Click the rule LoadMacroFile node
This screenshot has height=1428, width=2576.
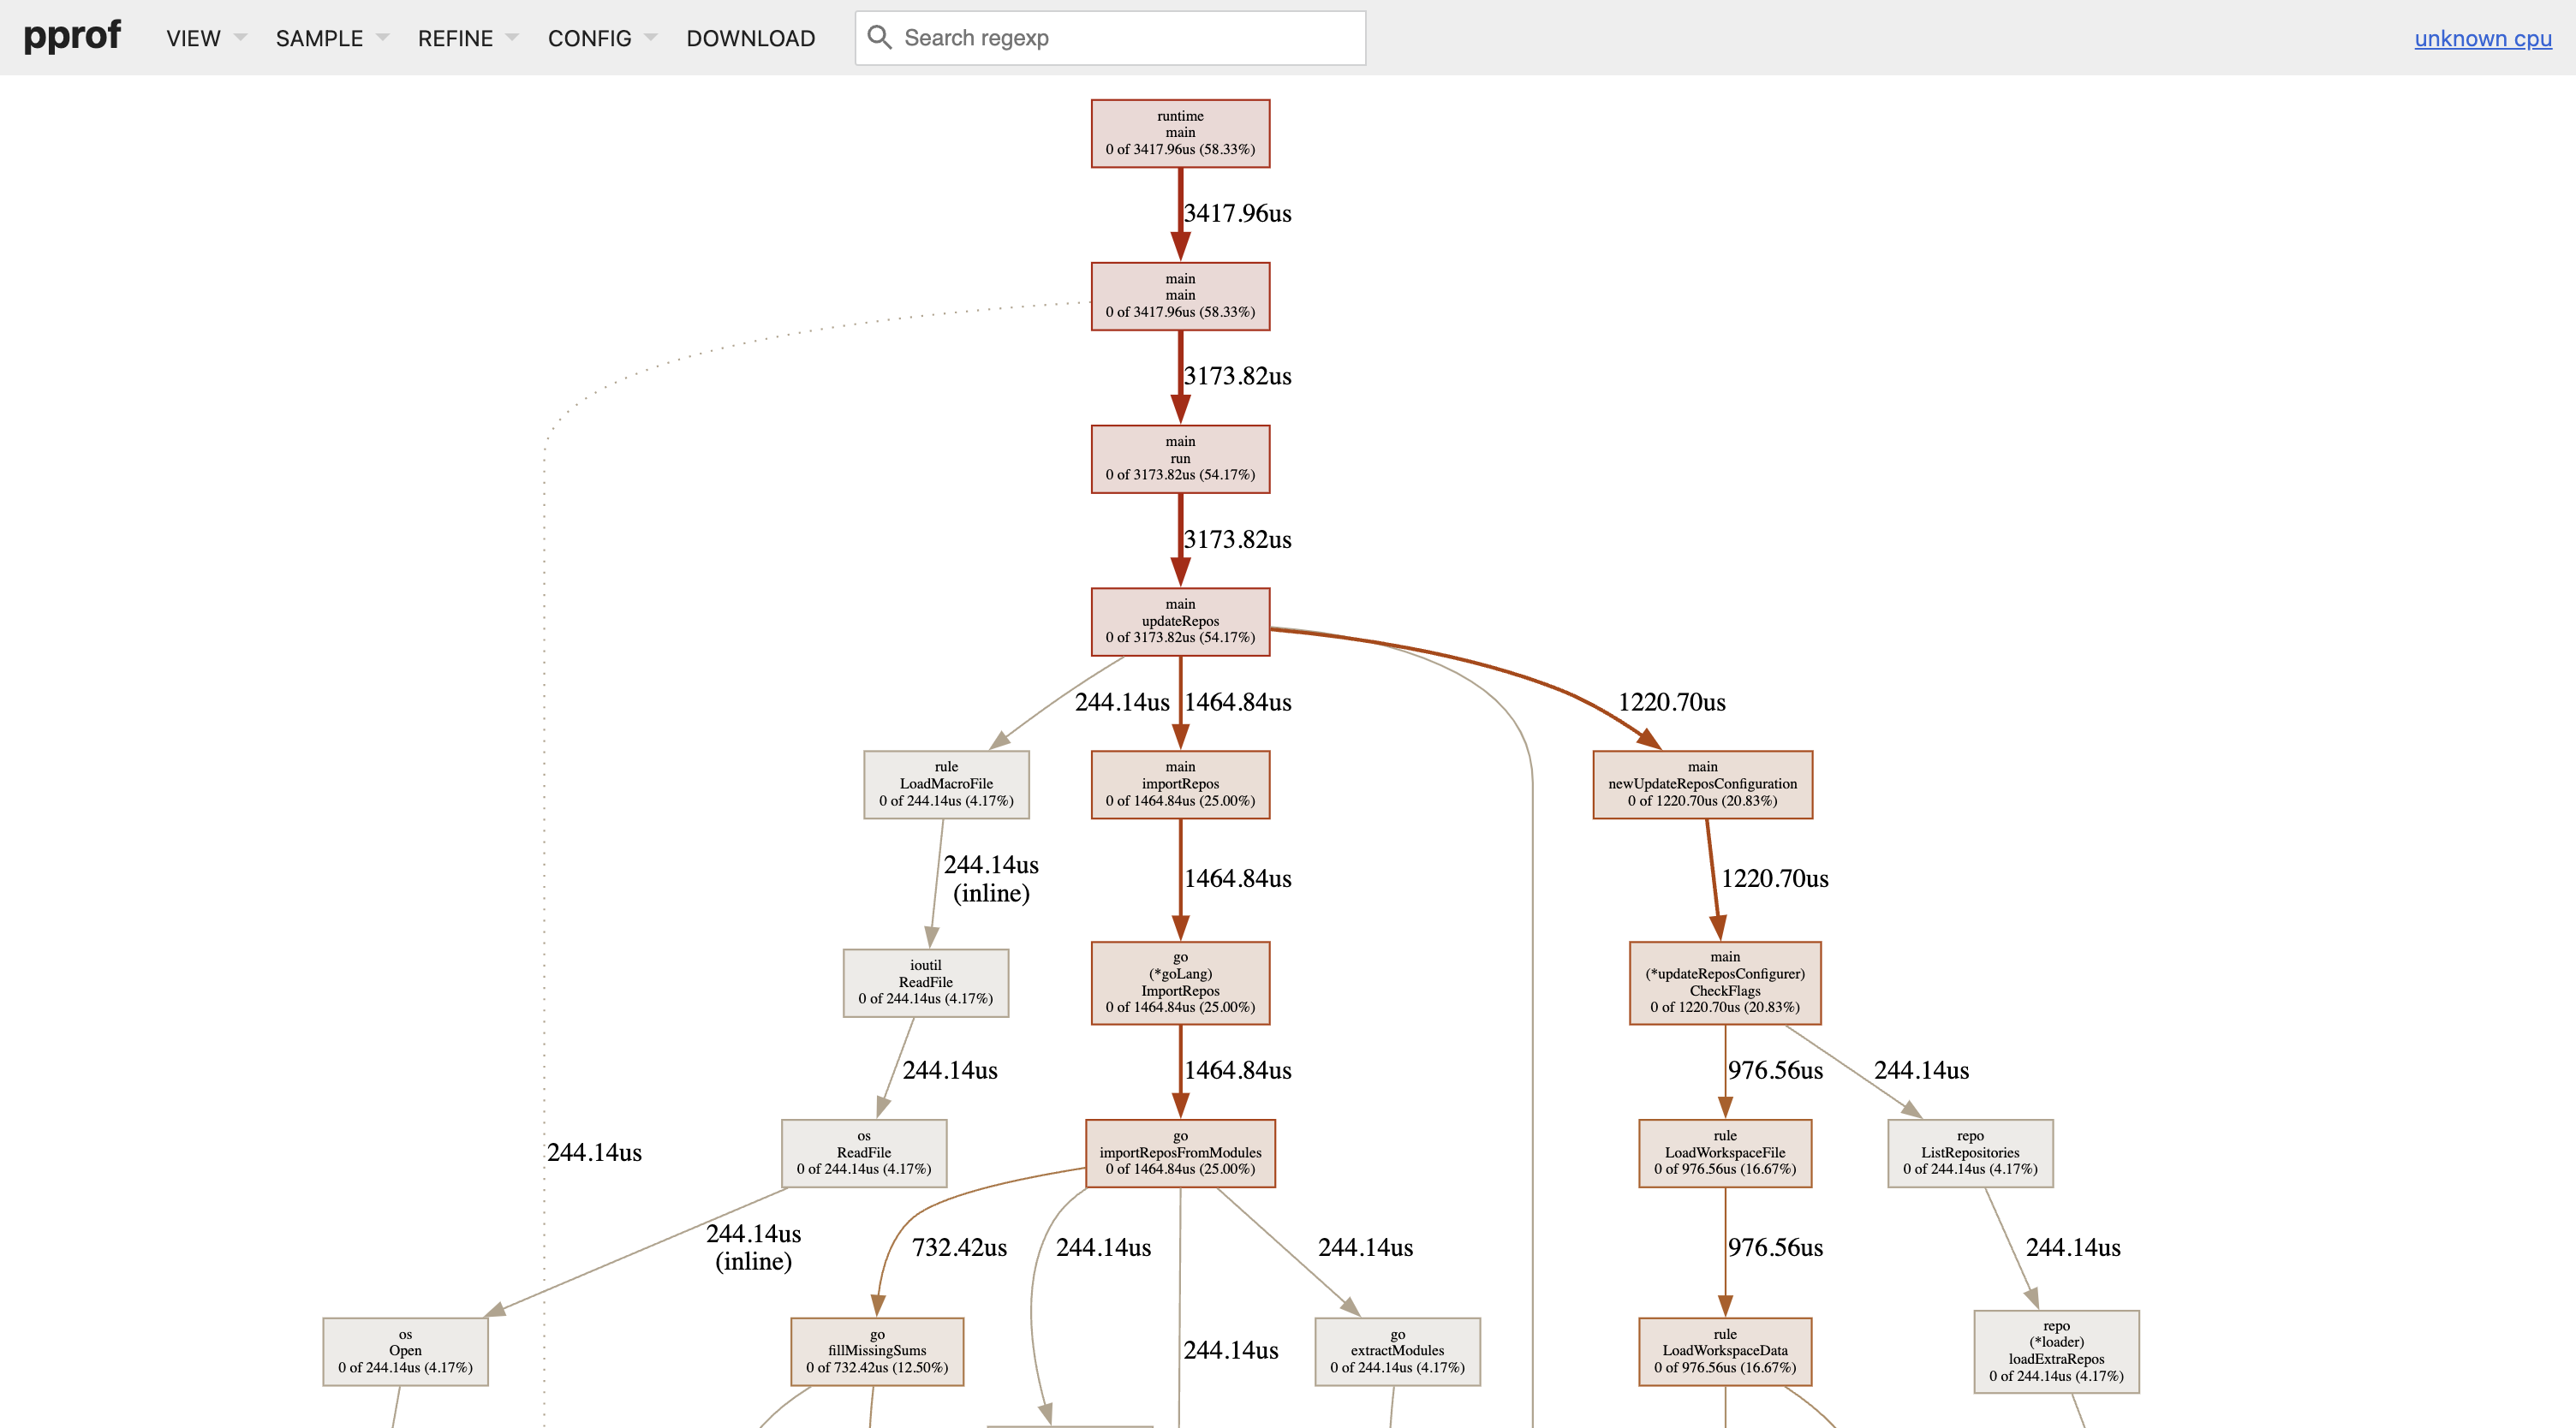click(946, 784)
